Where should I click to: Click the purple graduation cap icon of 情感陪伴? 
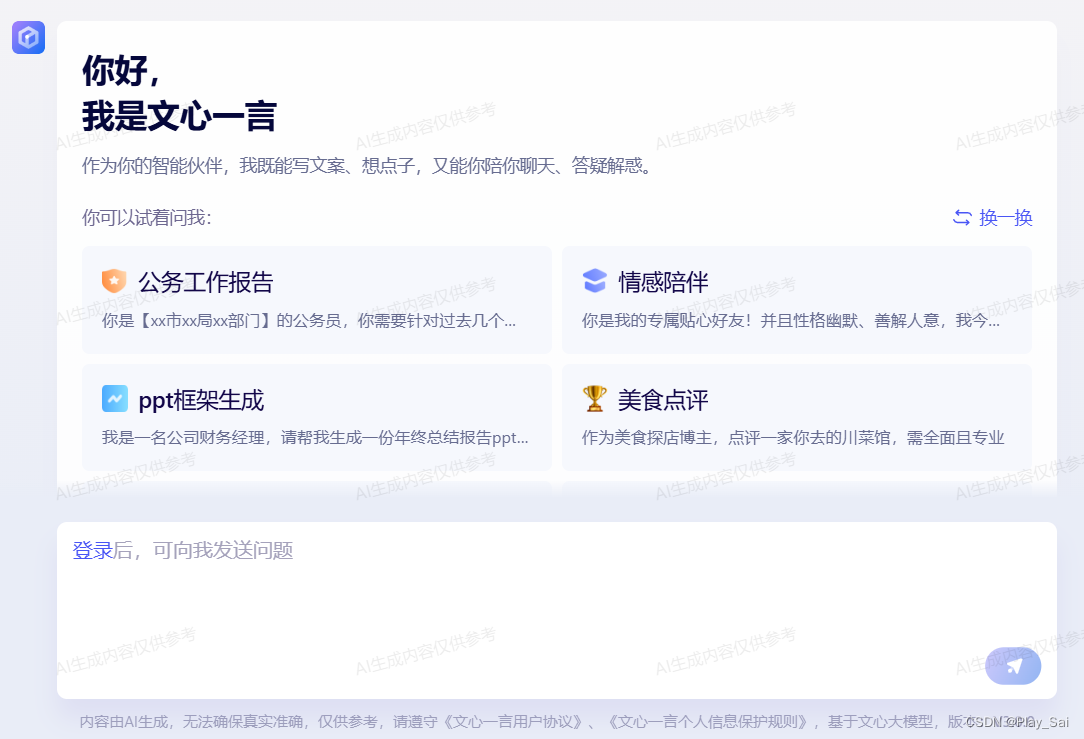[x=595, y=281]
